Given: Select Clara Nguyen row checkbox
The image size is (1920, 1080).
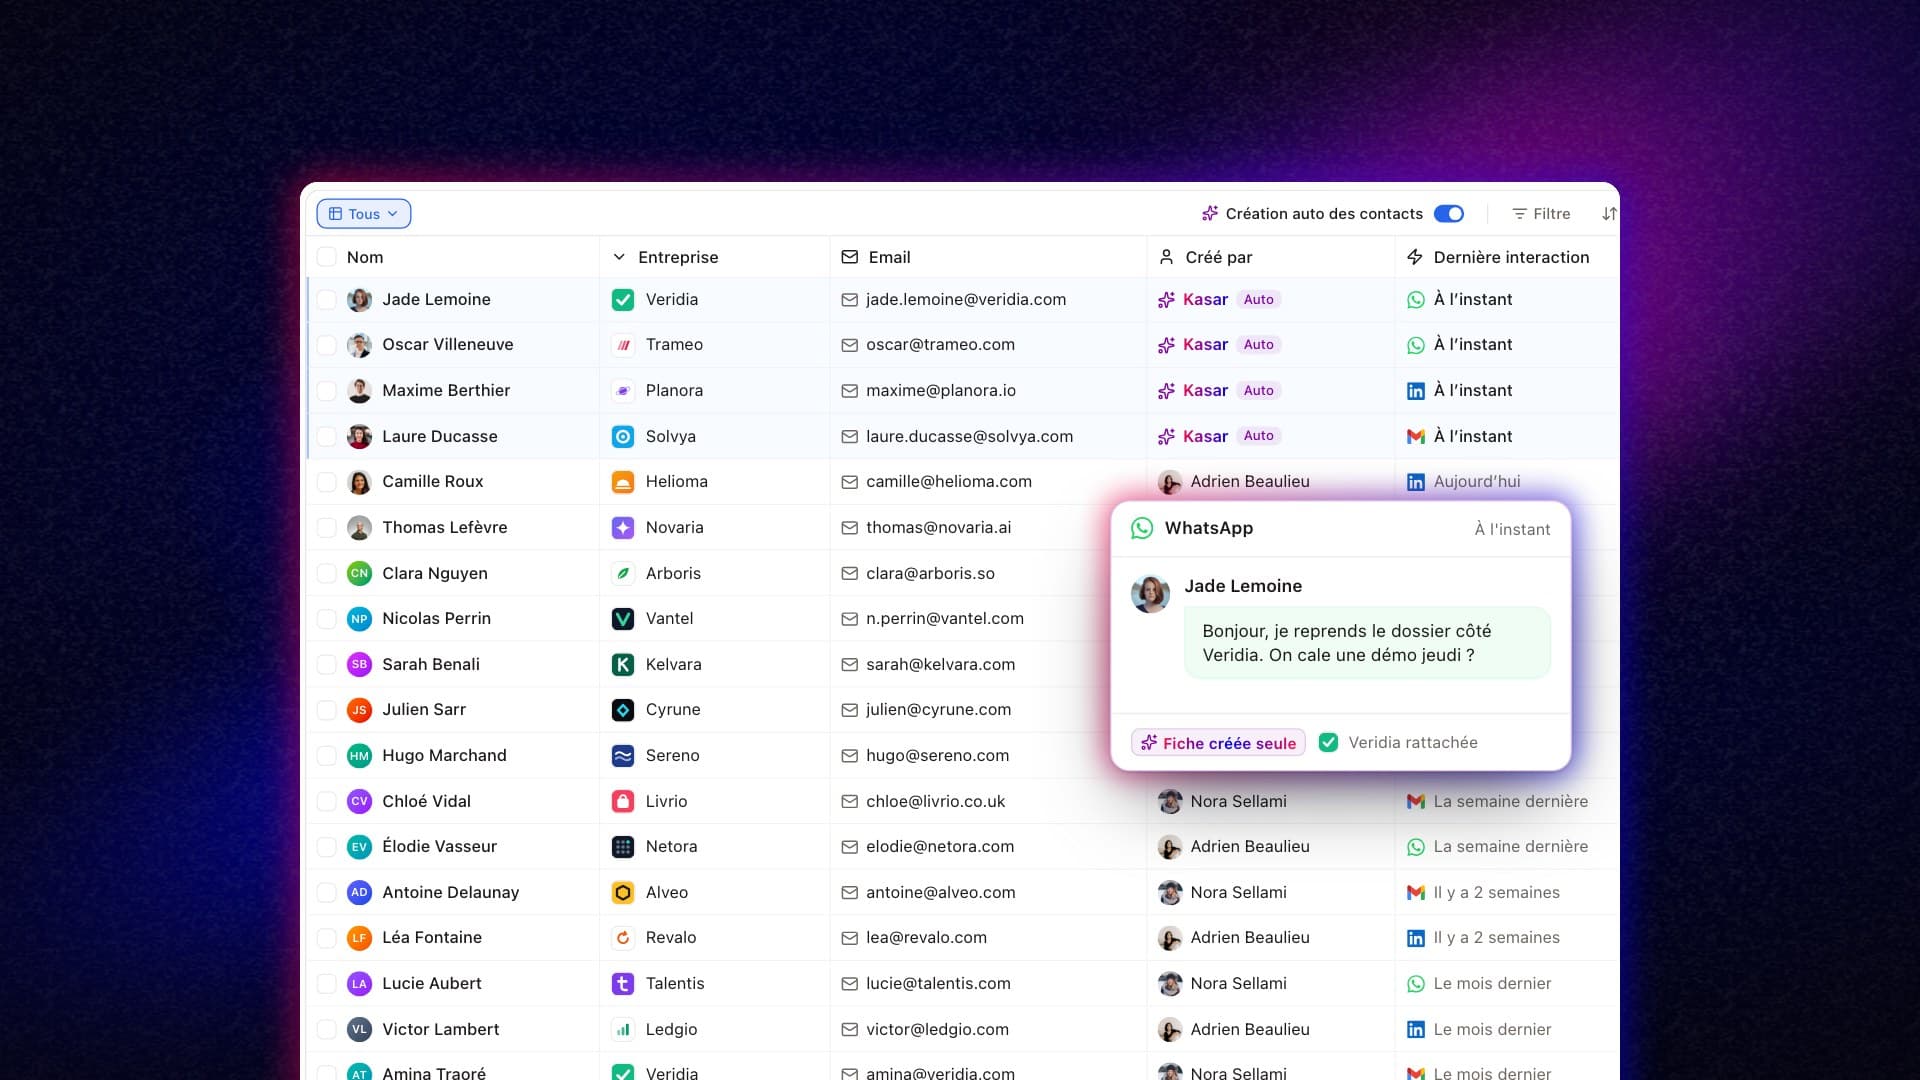Looking at the screenshot, I should (326, 573).
